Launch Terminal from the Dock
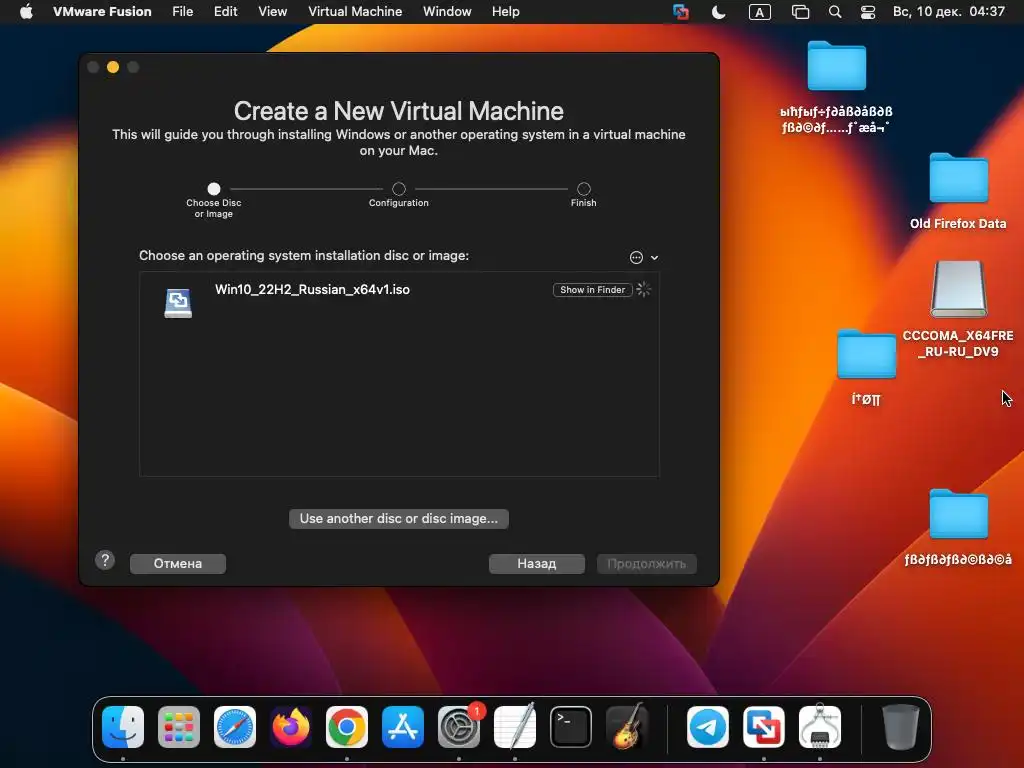 [x=571, y=726]
